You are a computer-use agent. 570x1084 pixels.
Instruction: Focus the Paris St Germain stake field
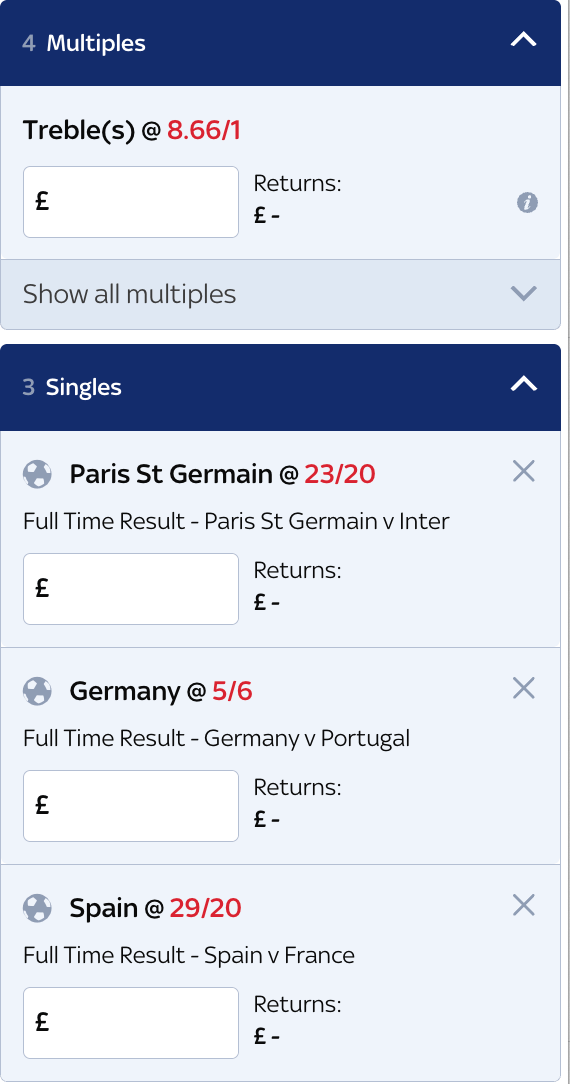click(131, 589)
